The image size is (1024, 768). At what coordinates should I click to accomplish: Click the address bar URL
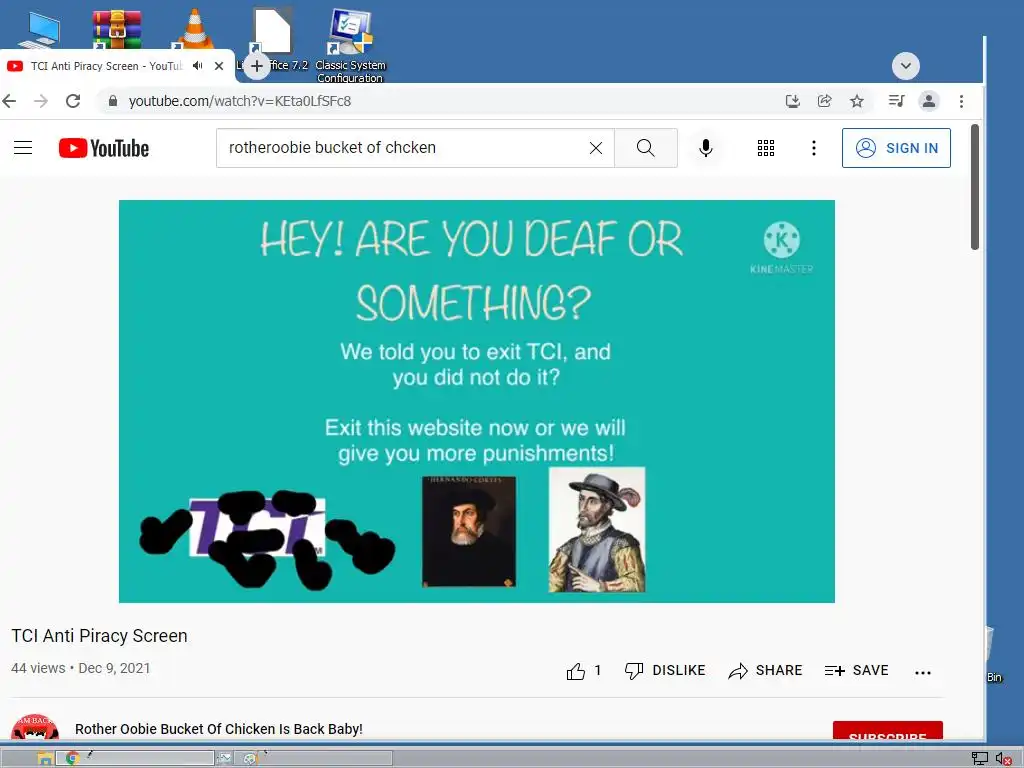pos(240,101)
